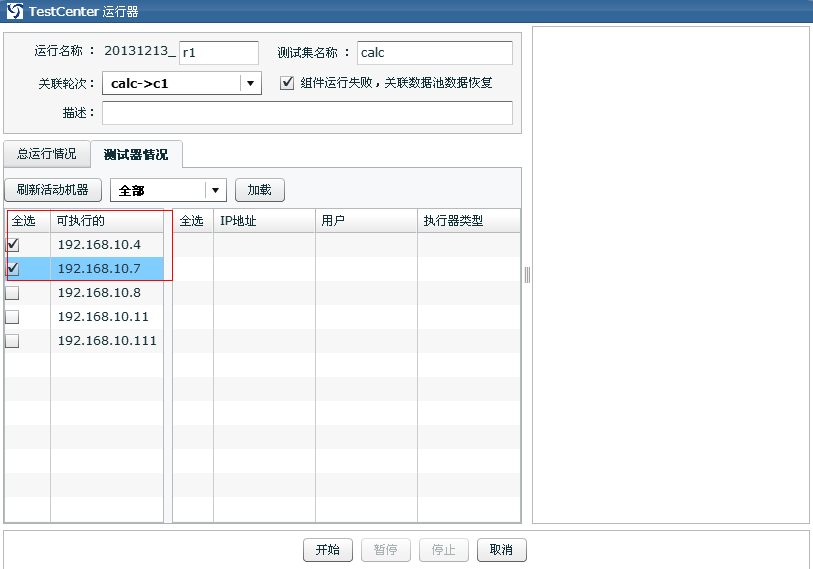
Task: Click the 开始 button
Action: (328, 550)
